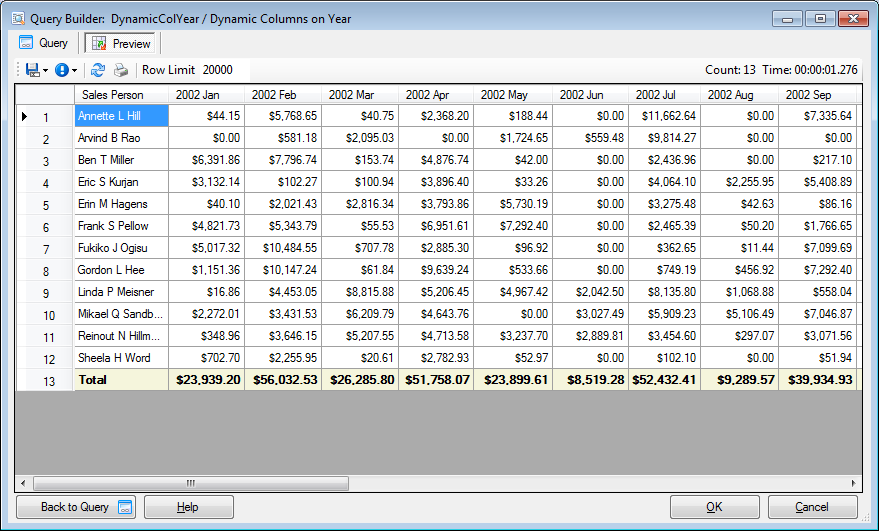Select the Frank S Pellow cell
Image resolution: width=879 pixels, height=531 pixels.
121,226
